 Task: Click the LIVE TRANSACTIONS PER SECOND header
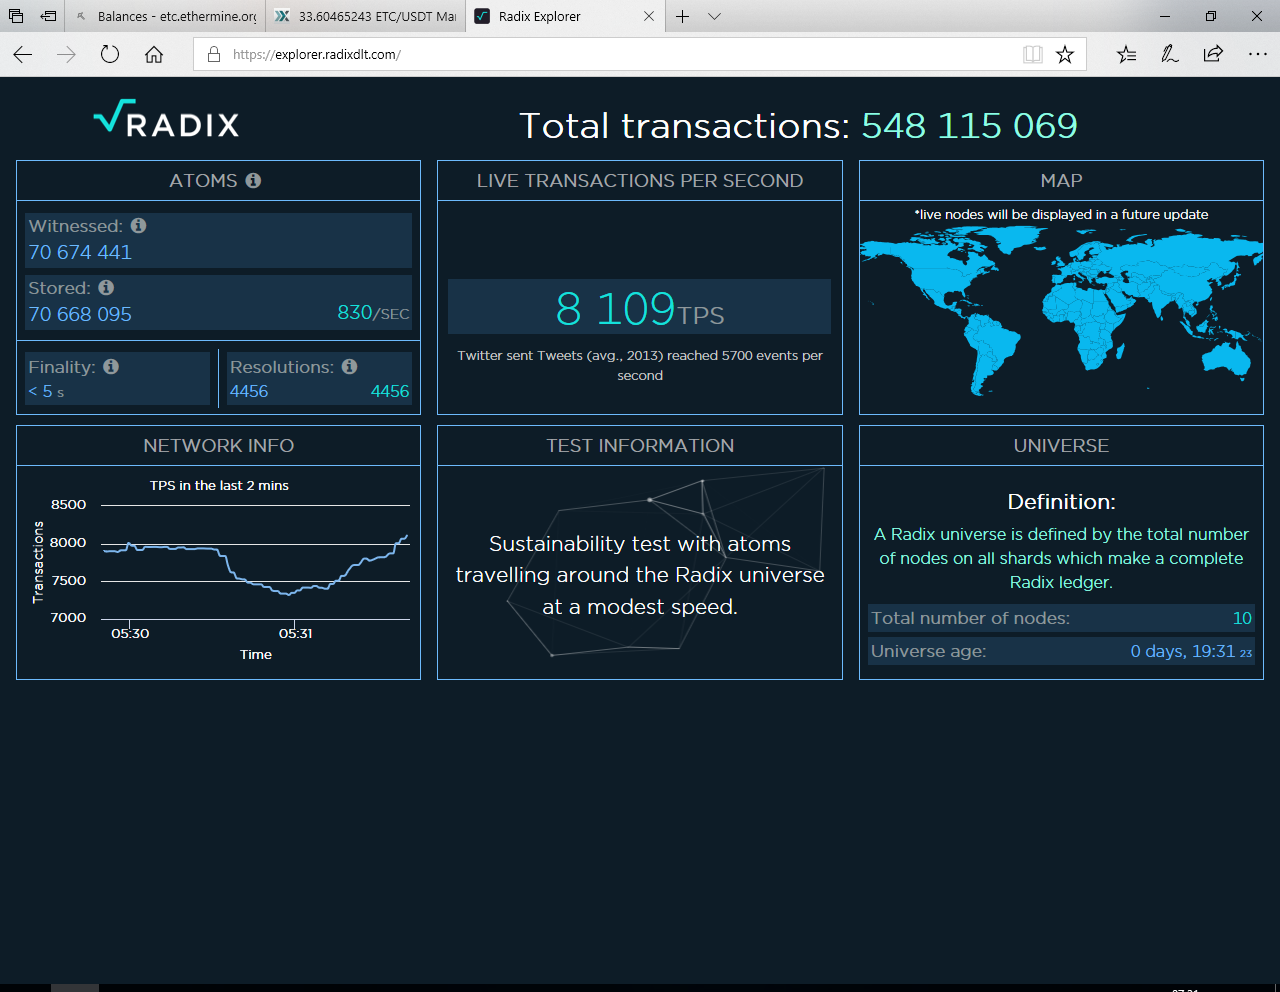640,181
